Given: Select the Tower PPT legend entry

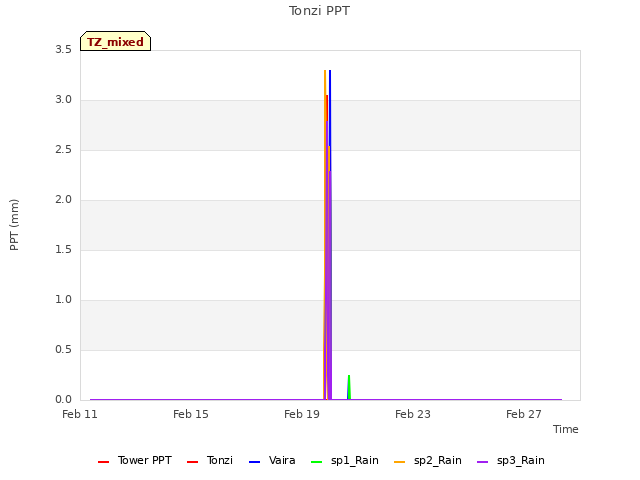Looking at the screenshot, I should click(135, 460).
